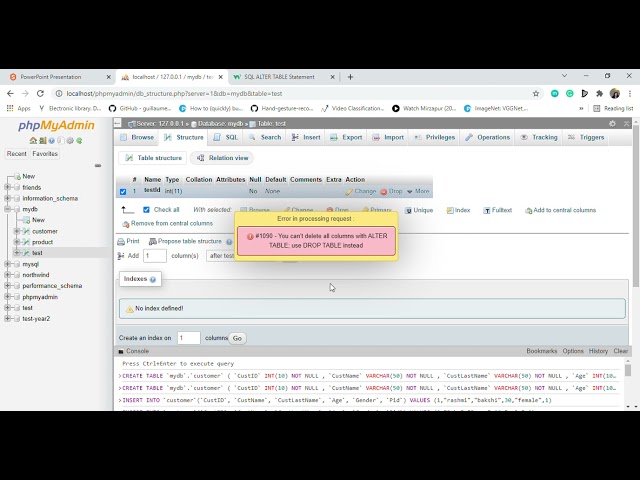The image size is (640, 480).
Task: Open Chrome extensions puzzle icon
Action: click(x=599, y=93)
